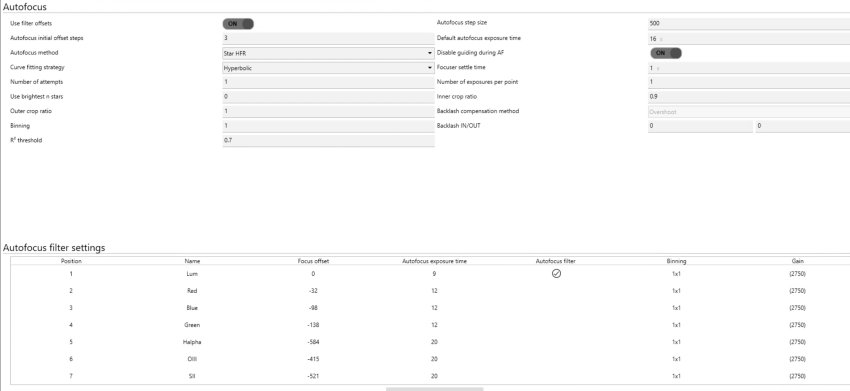Click the Default autofocus exposure time field

click(749, 39)
